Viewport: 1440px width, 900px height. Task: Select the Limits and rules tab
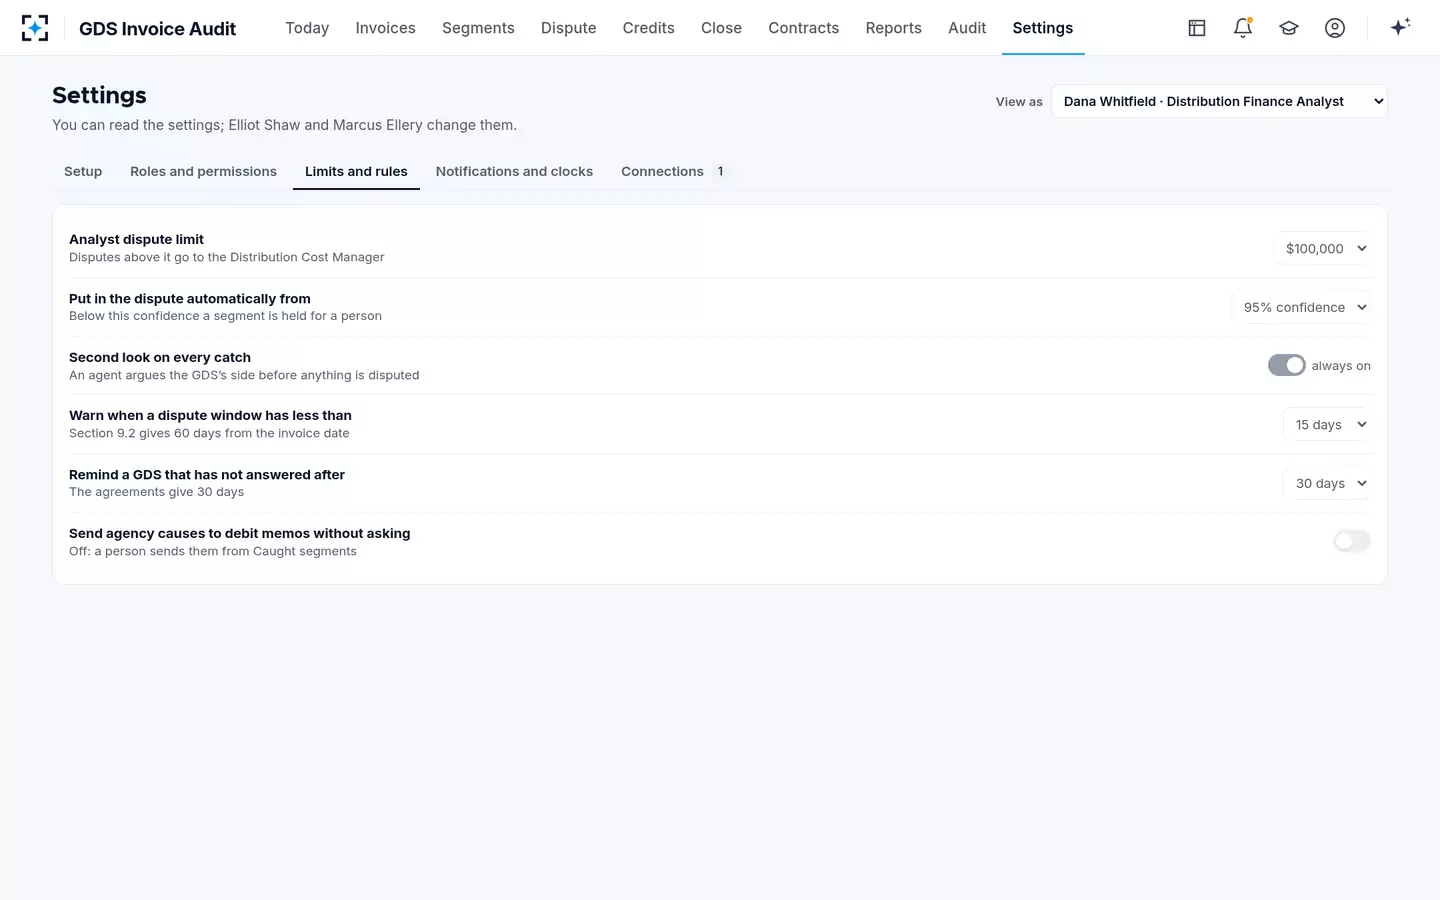pyautogui.click(x=356, y=171)
